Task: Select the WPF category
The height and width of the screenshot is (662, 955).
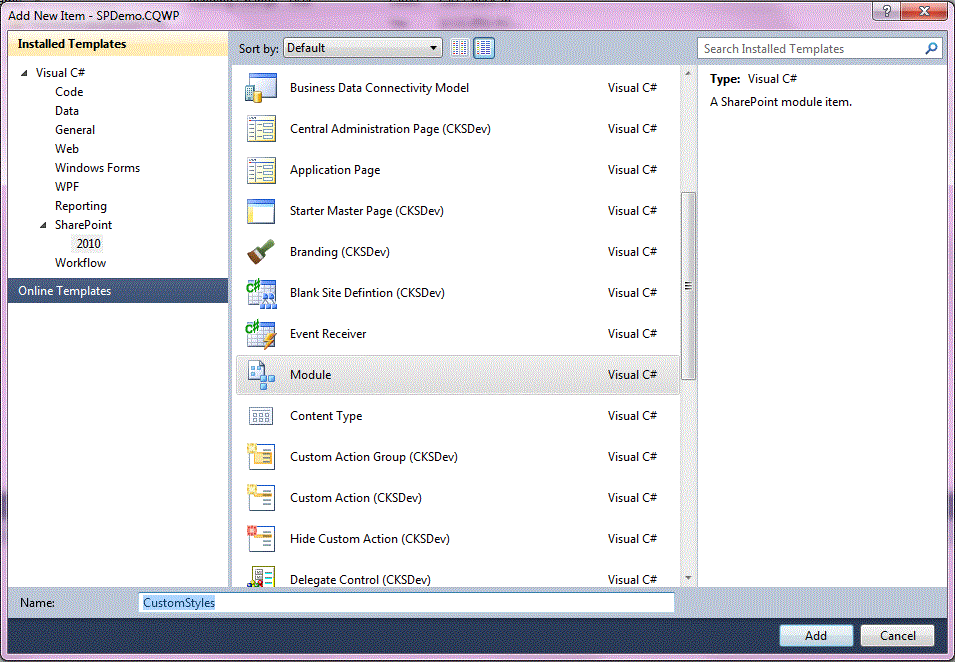Action: pos(67,186)
